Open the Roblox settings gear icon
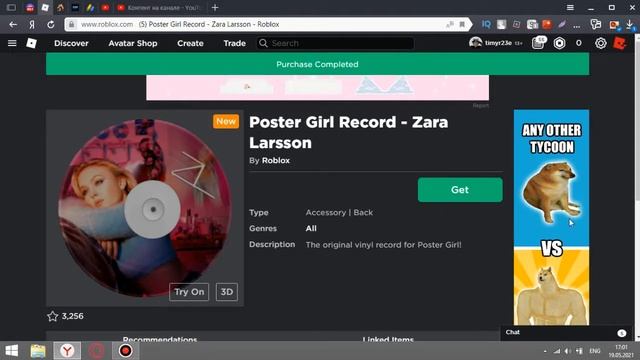The width and height of the screenshot is (640, 360). click(600, 43)
